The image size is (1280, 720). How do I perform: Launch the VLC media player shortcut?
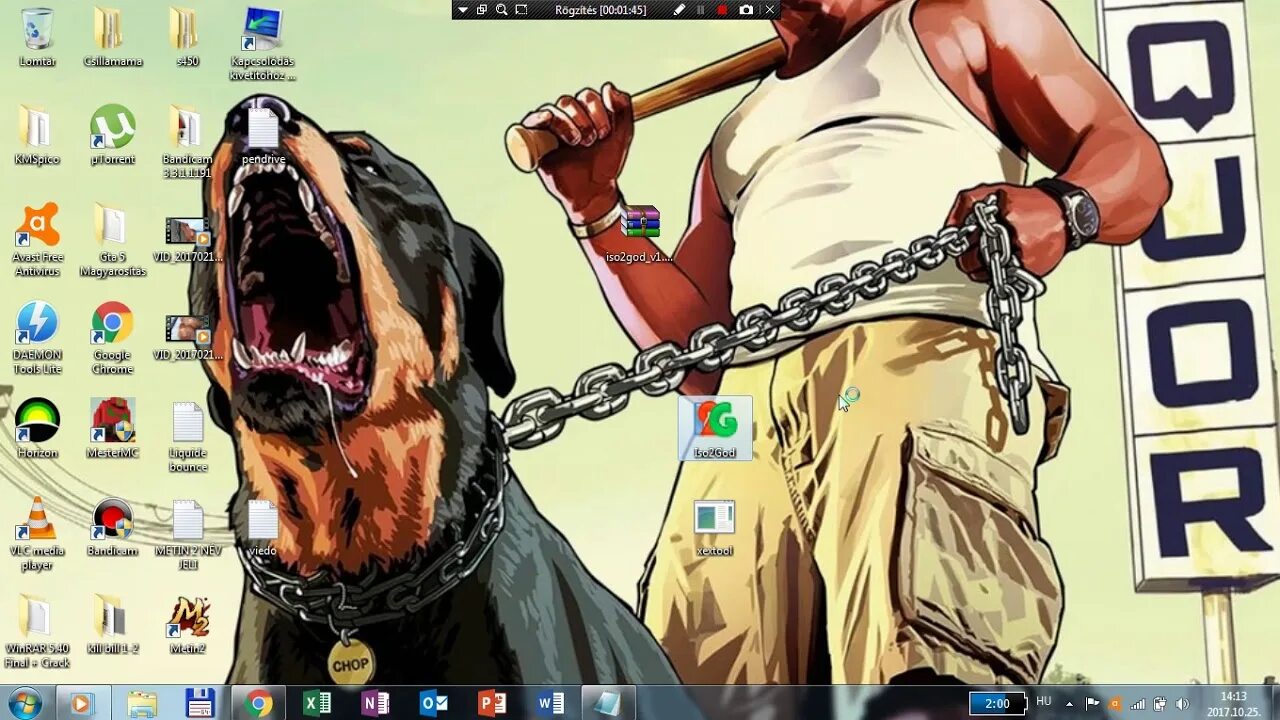click(38, 534)
